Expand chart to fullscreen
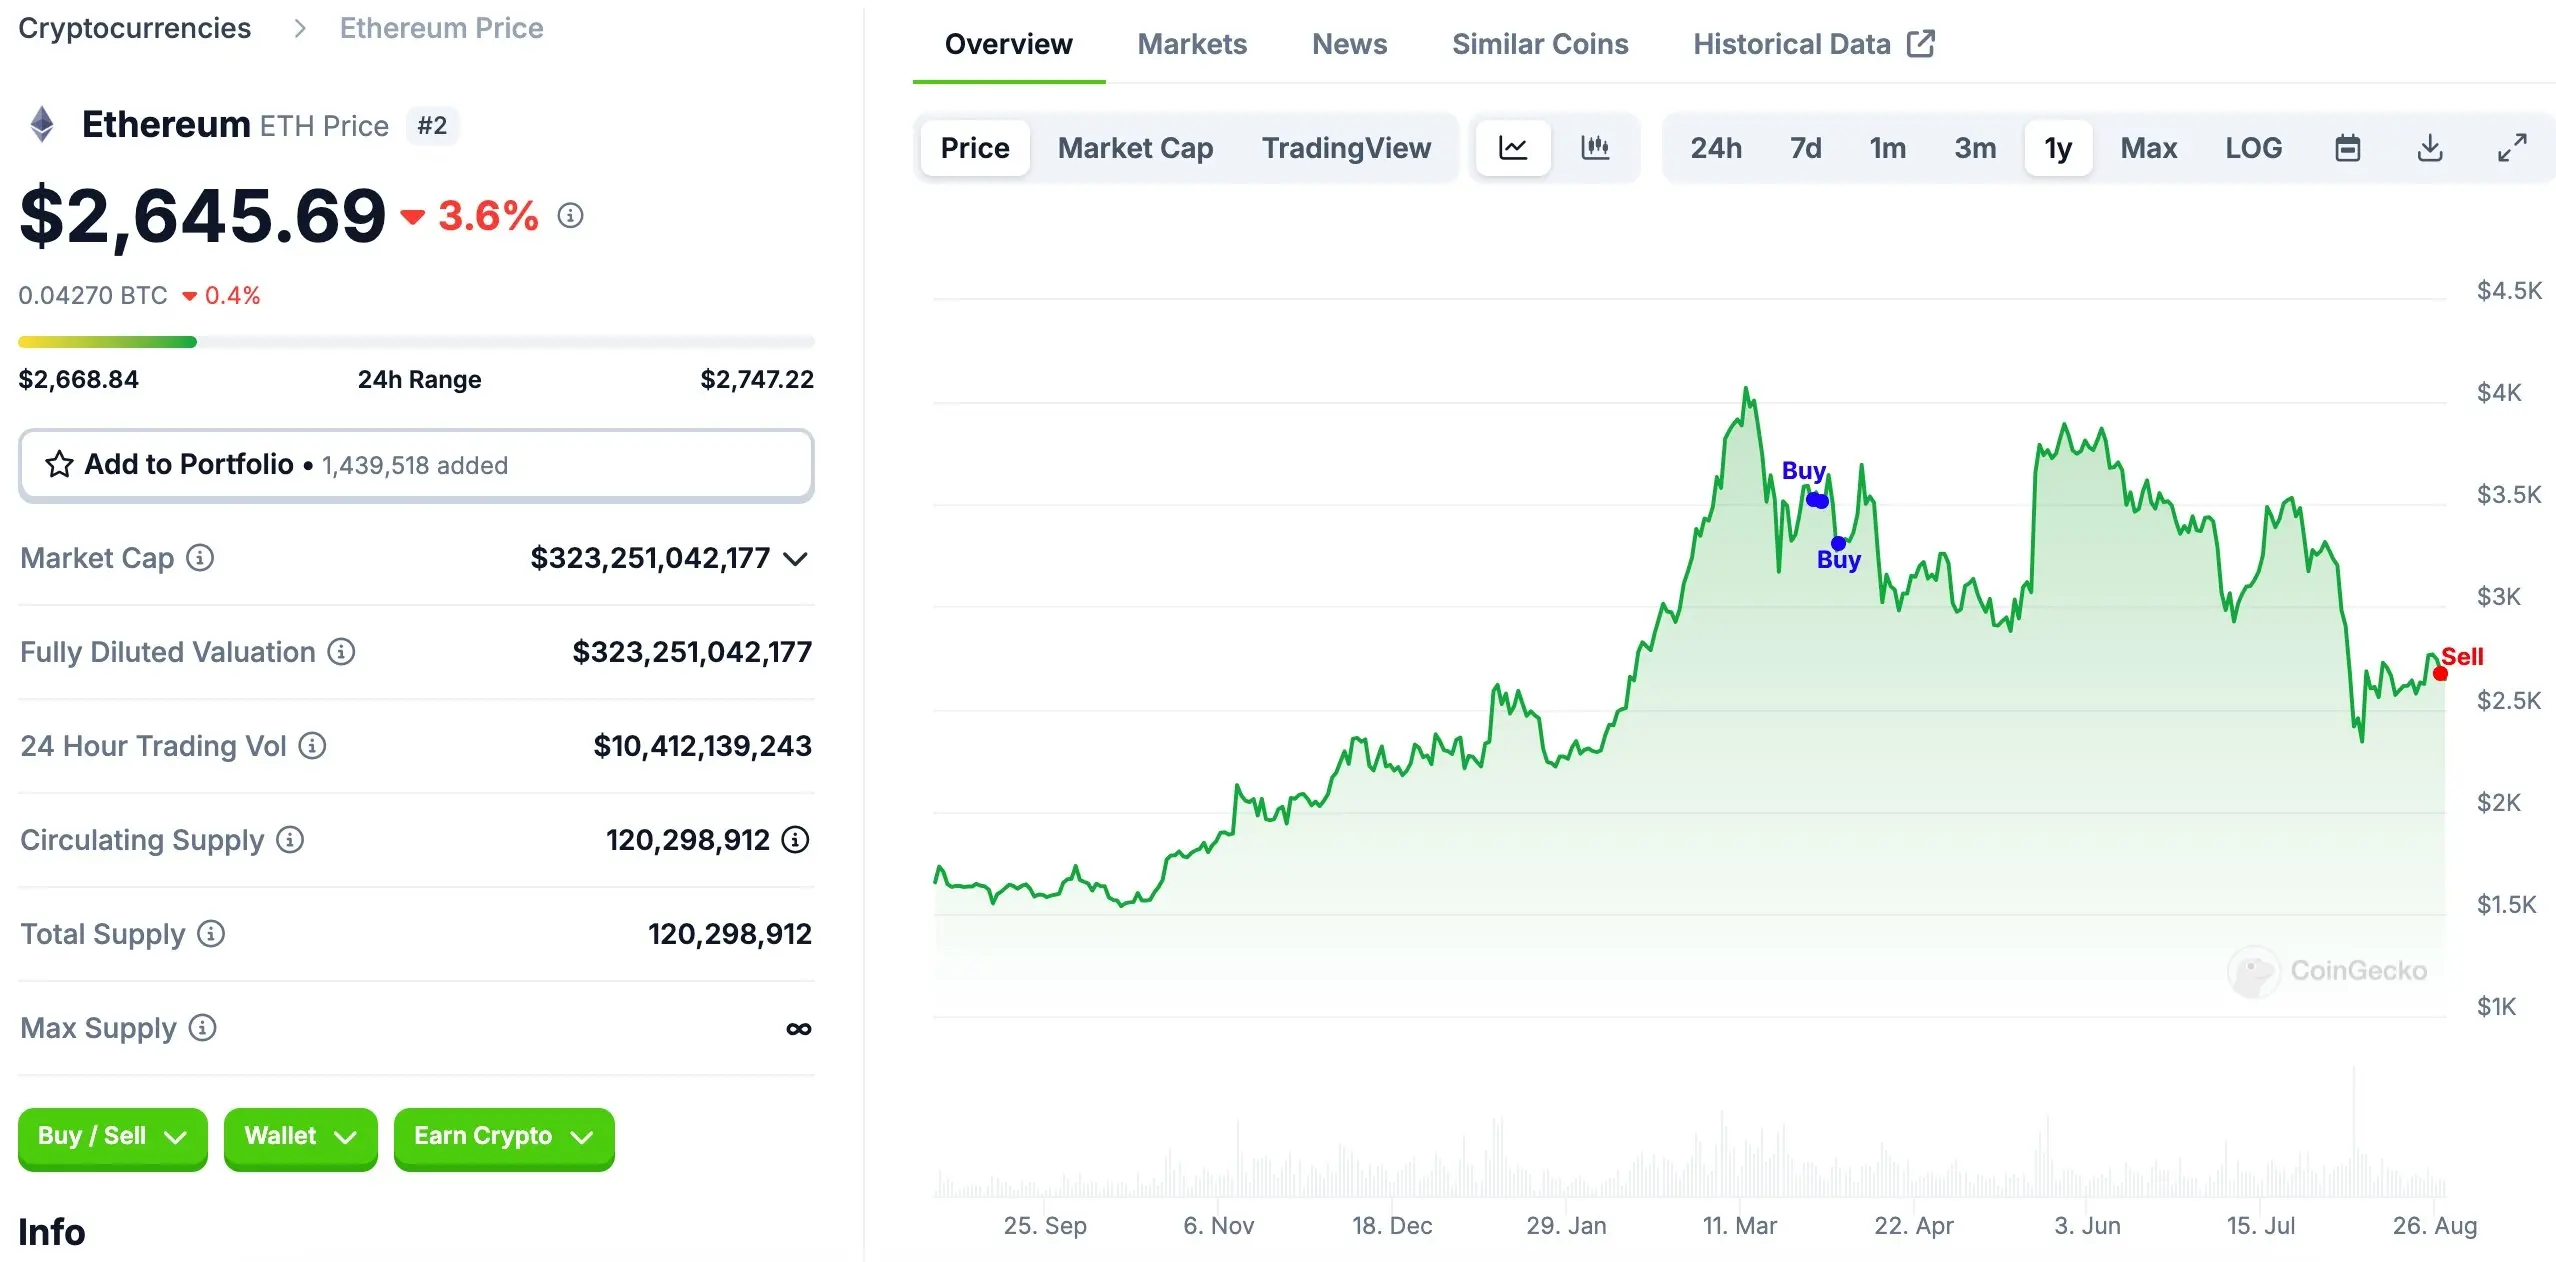2556x1262 pixels. (2512, 148)
